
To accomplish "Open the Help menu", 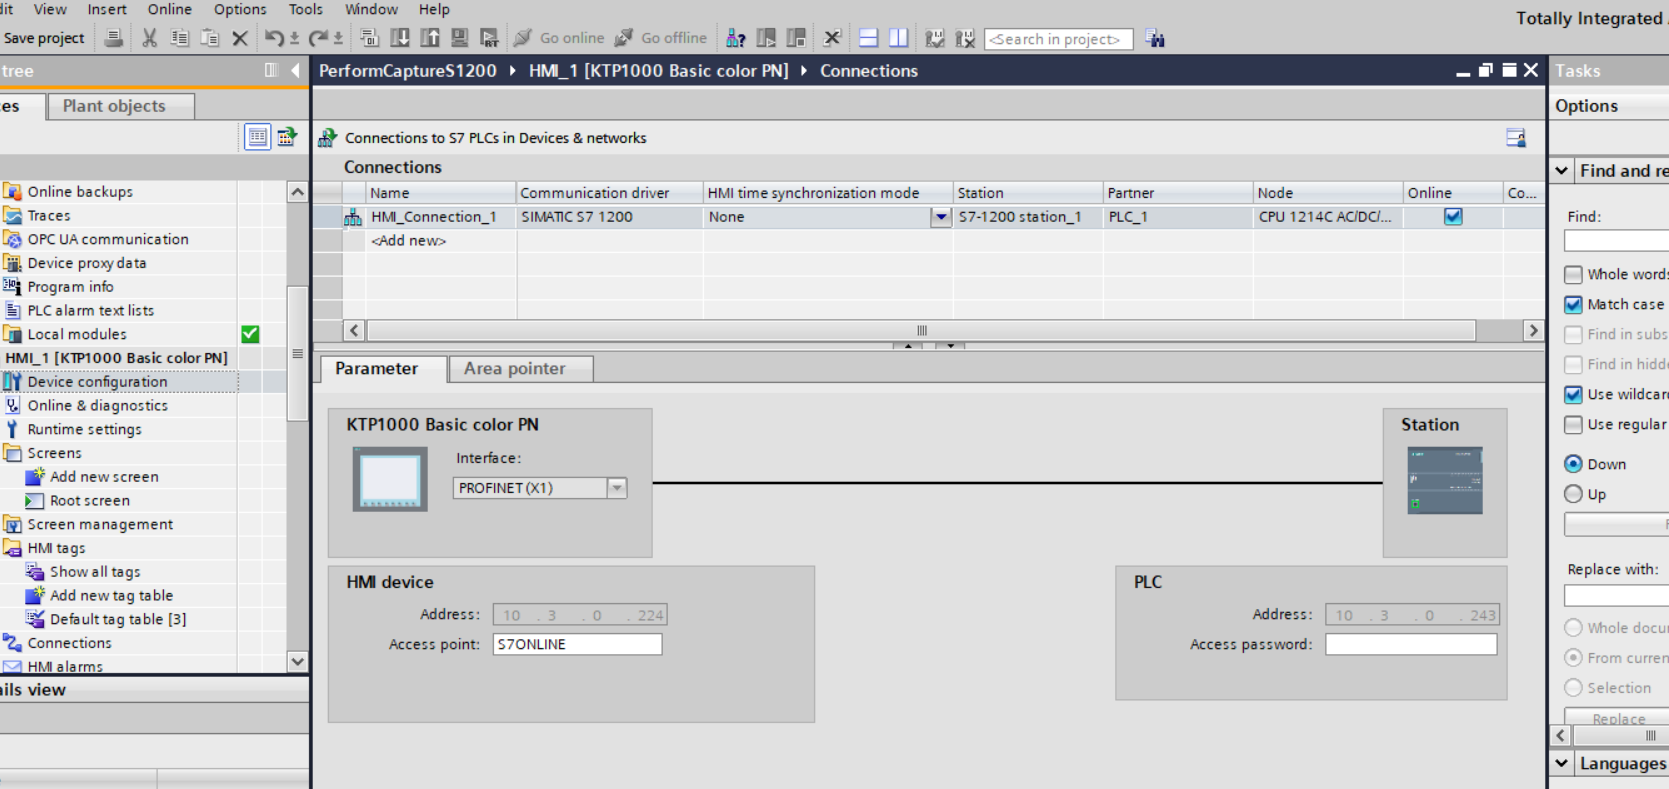I will pyautogui.click(x=434, y=9).
